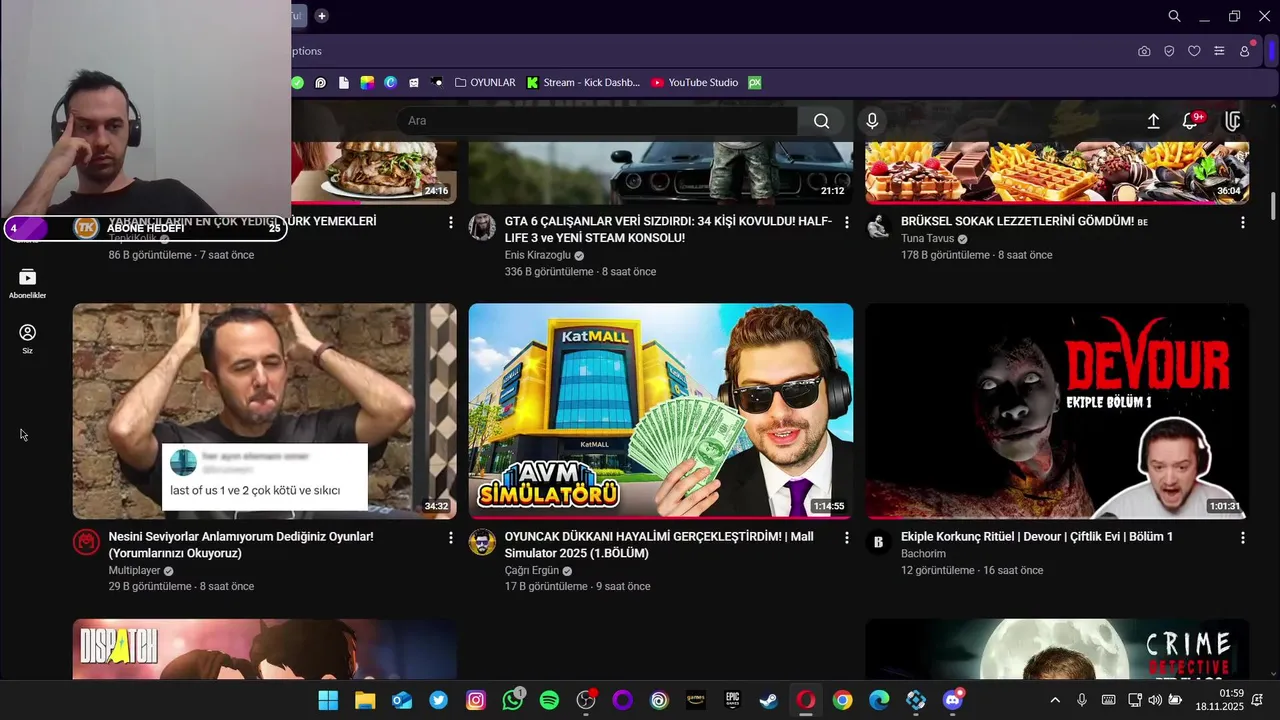Open the 'GTA 6 ÇALIŞANLAR VERİ SIZDIRDI' video title

click(x=668, y=230)
